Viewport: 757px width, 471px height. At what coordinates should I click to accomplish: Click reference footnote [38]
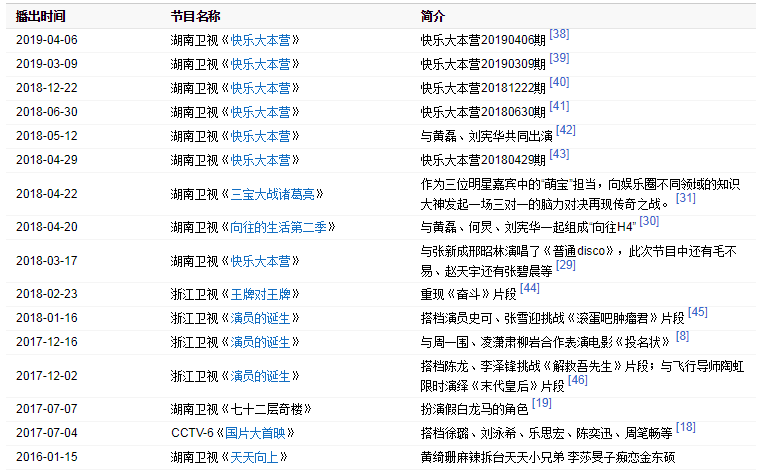point(559,34)
